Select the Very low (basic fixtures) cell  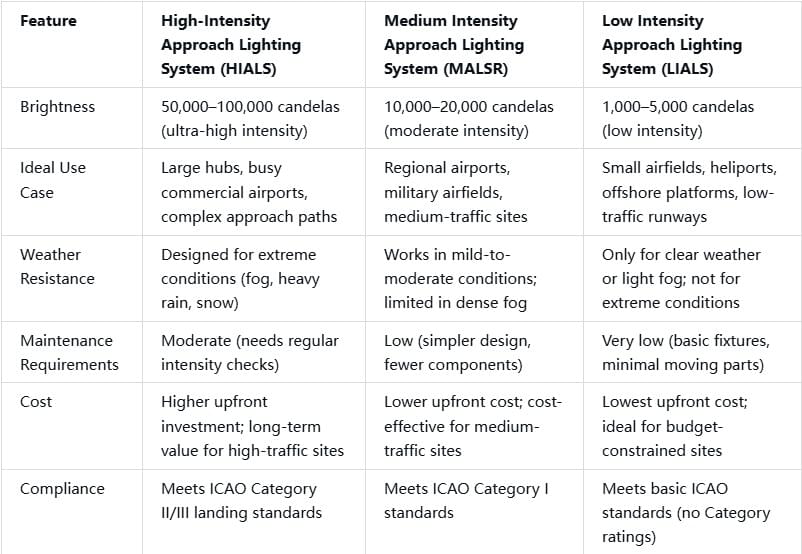688,352
